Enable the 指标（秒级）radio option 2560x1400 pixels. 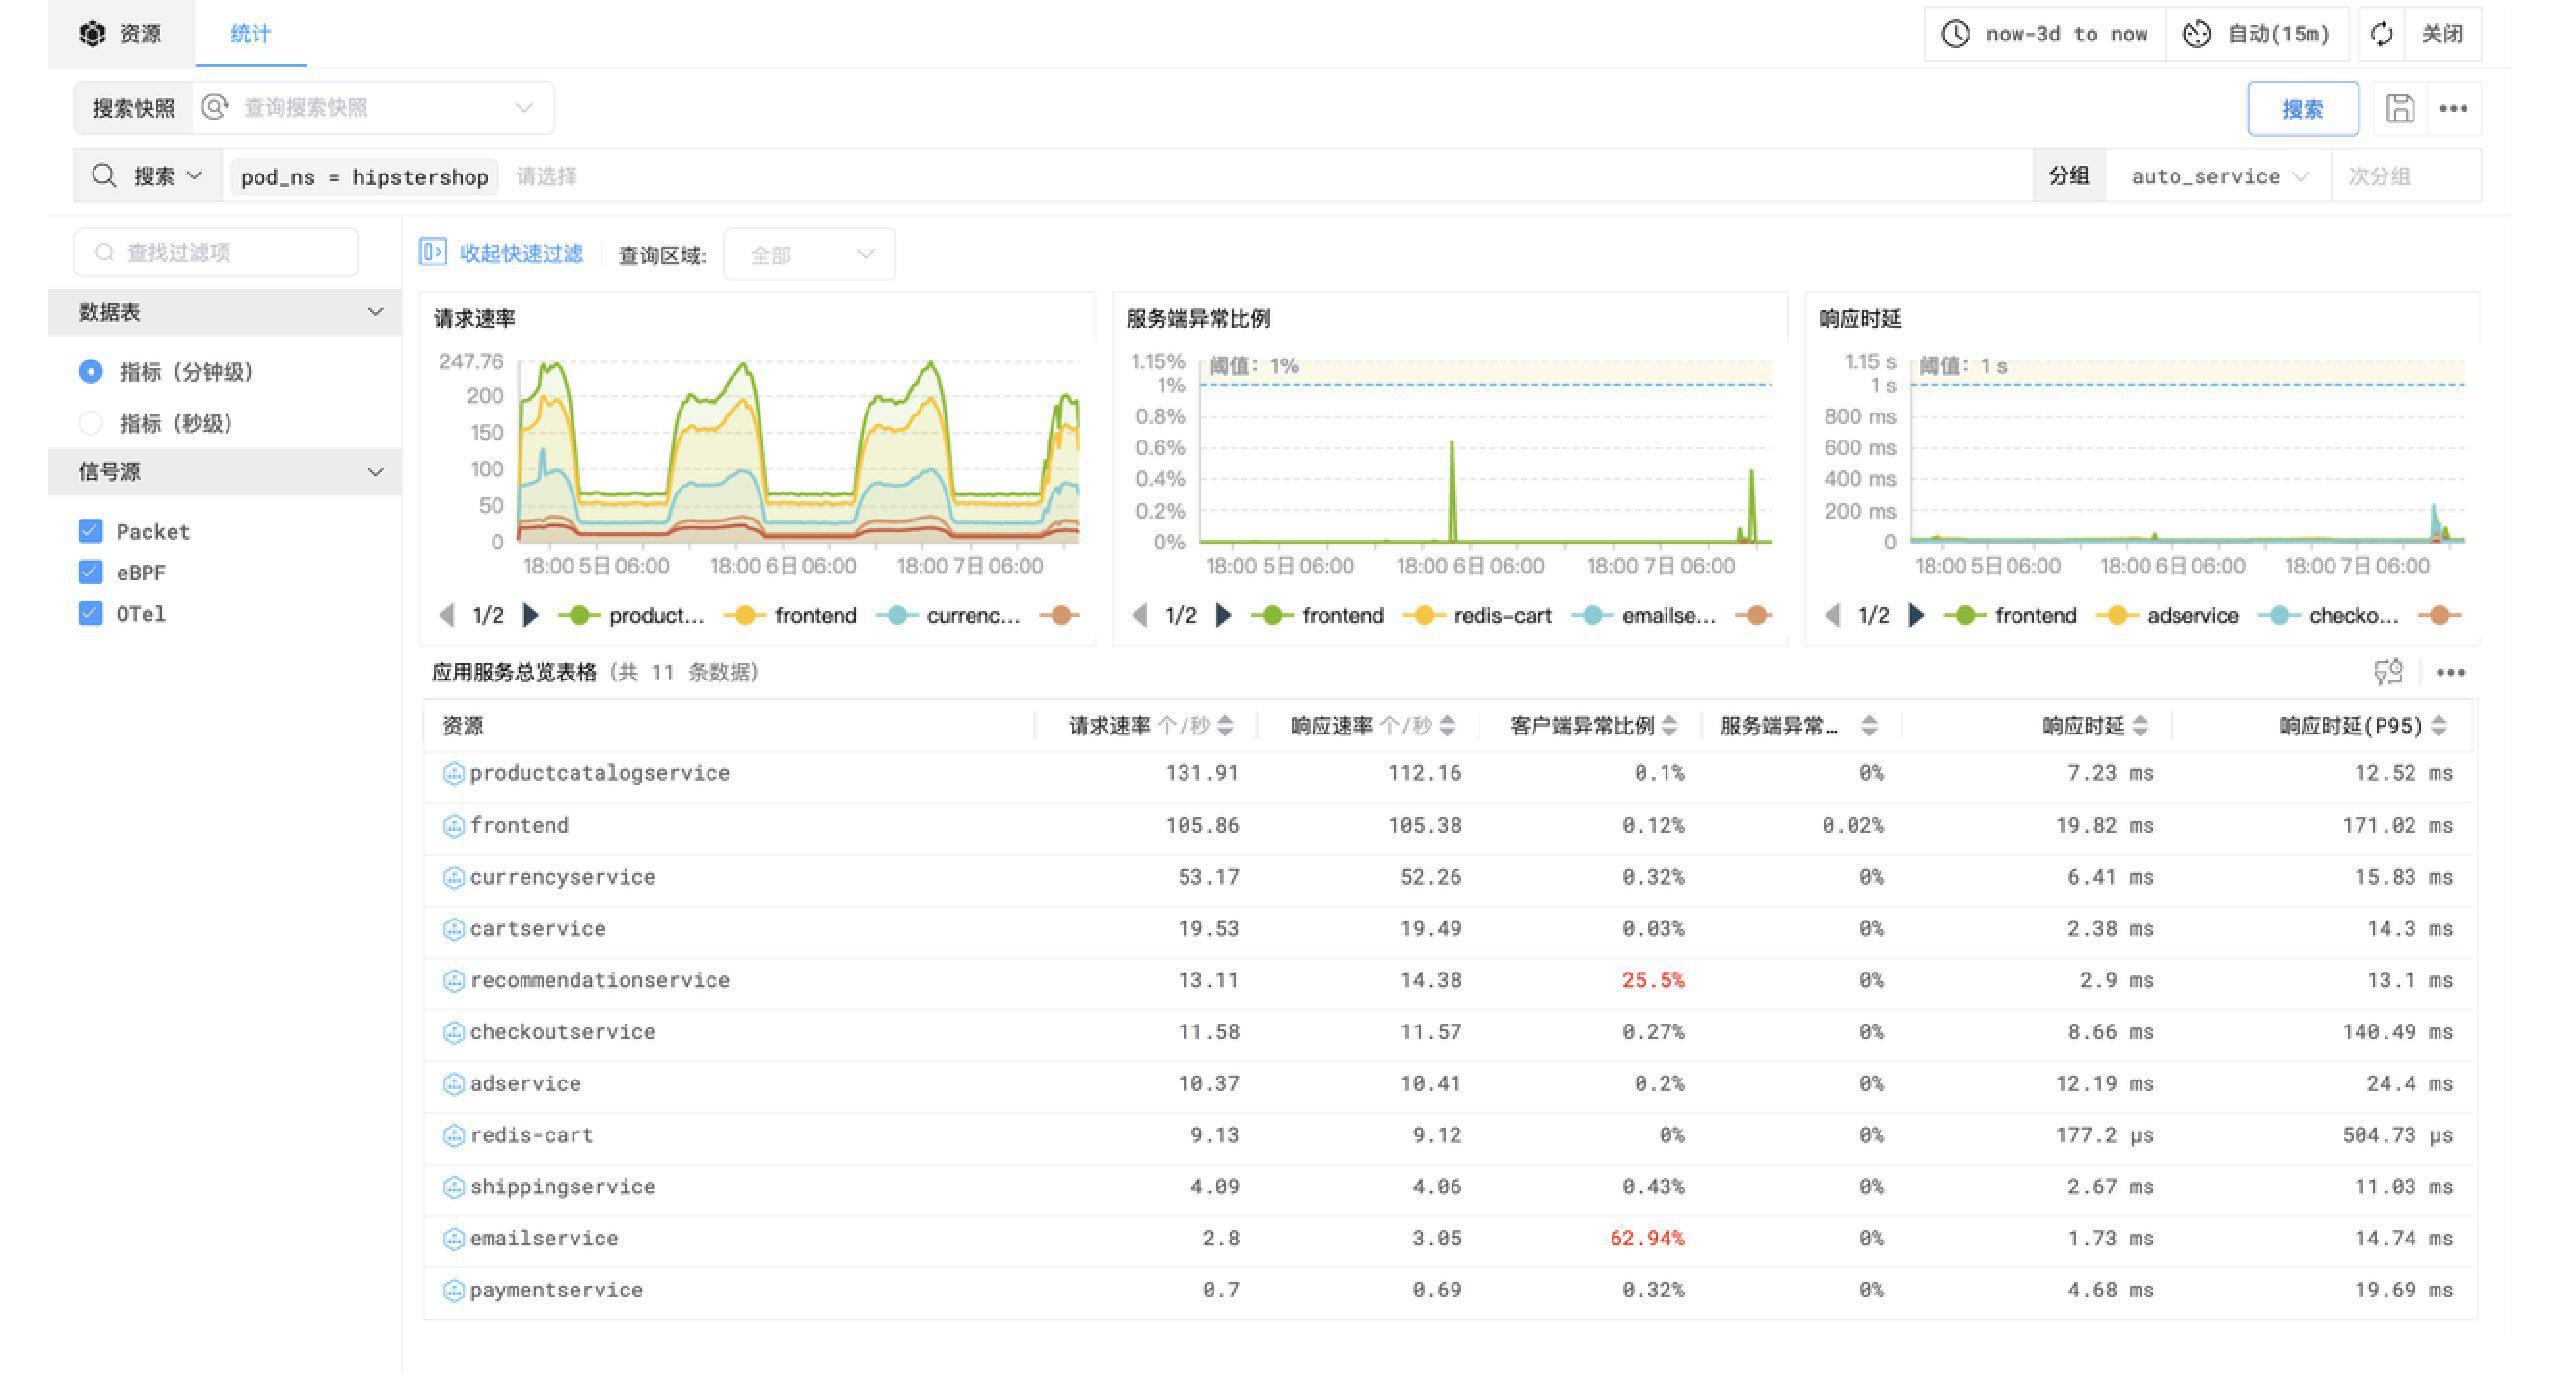click(91, 423)
